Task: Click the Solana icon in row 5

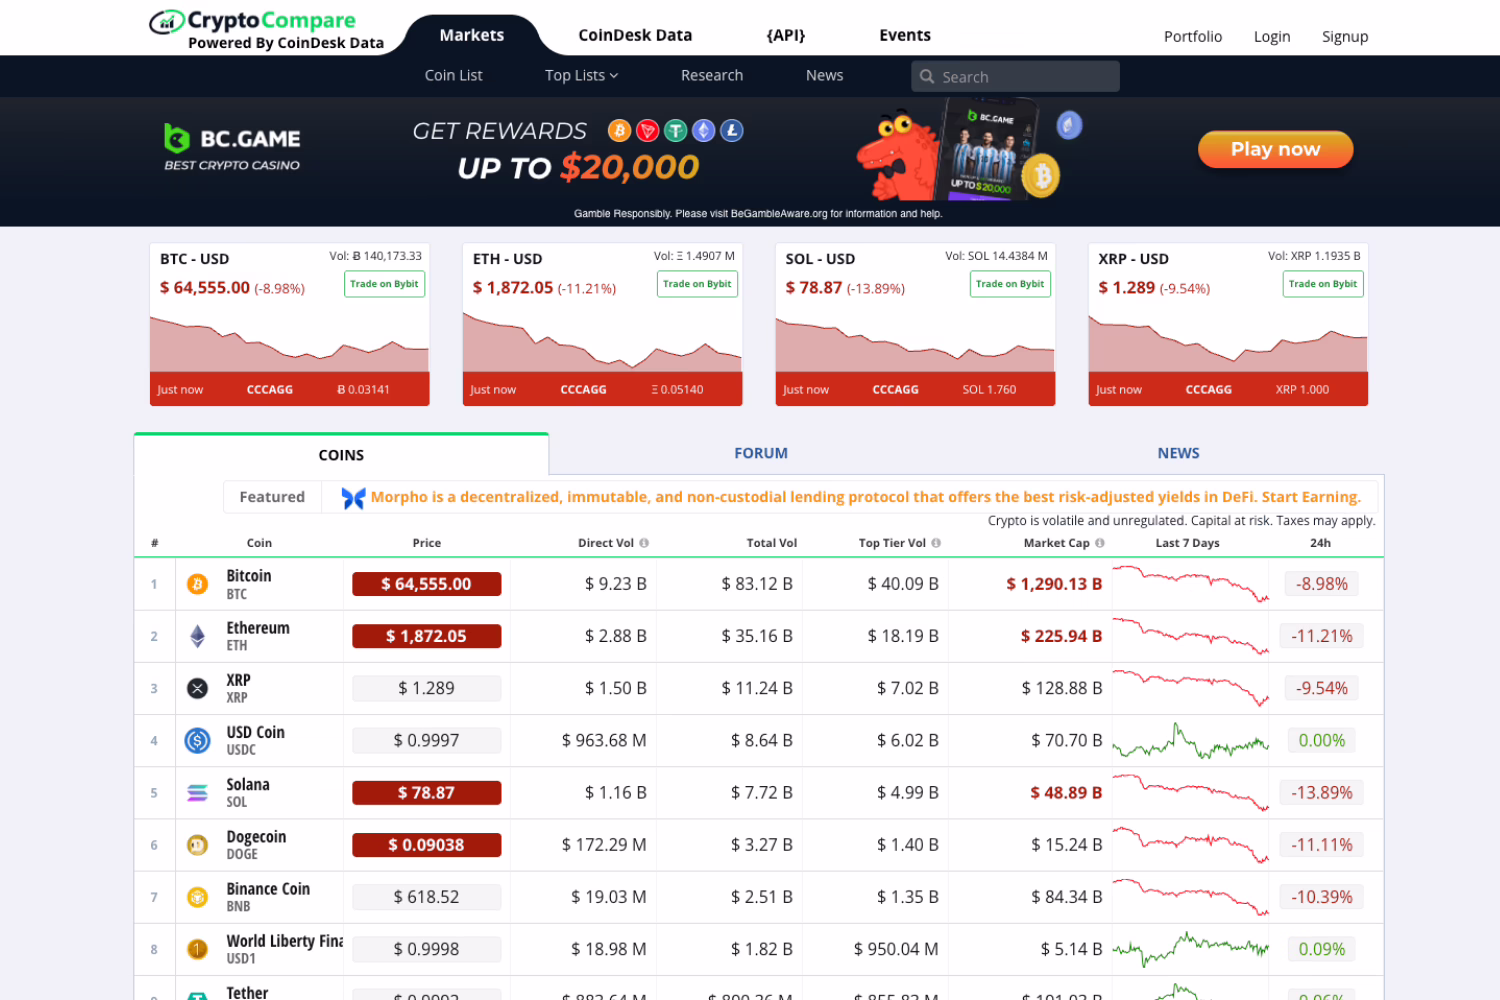Action: pyautogui.click(x=197, y=792)
